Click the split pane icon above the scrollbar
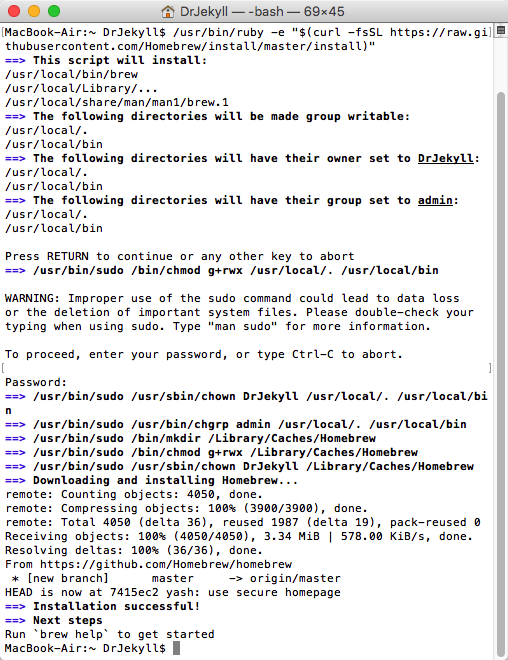This screenshot has width=508, height=660. 500,31
